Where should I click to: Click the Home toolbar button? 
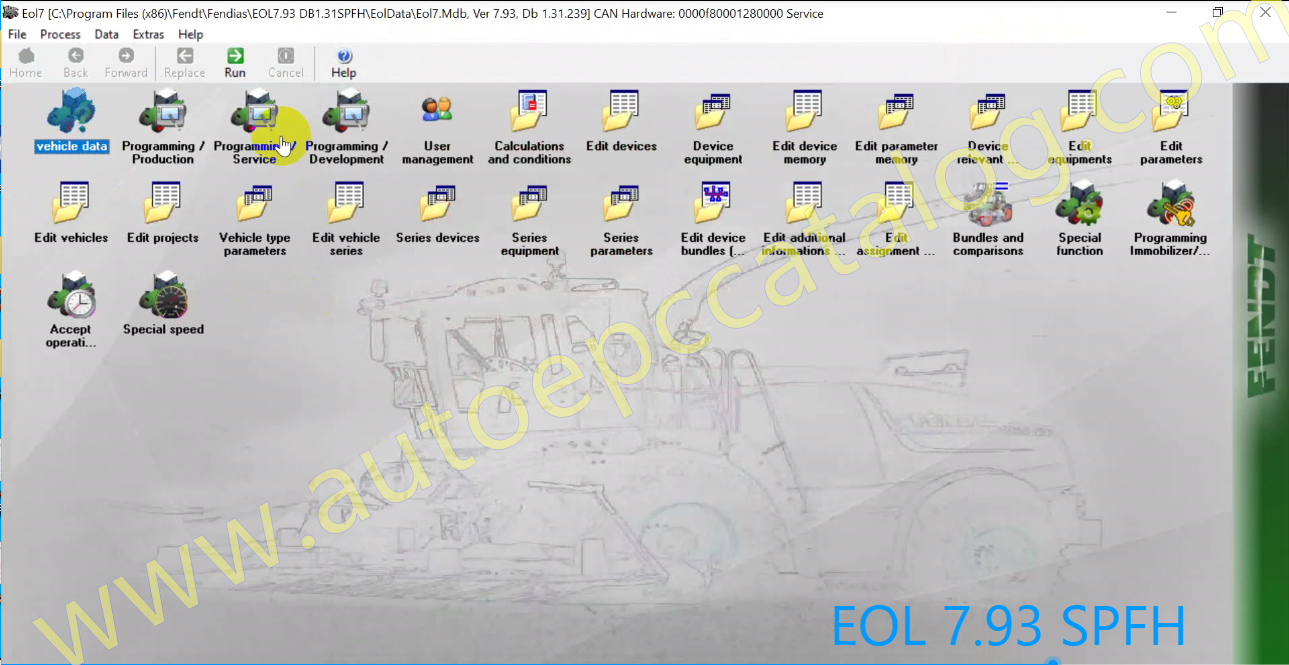coord(26,63)
